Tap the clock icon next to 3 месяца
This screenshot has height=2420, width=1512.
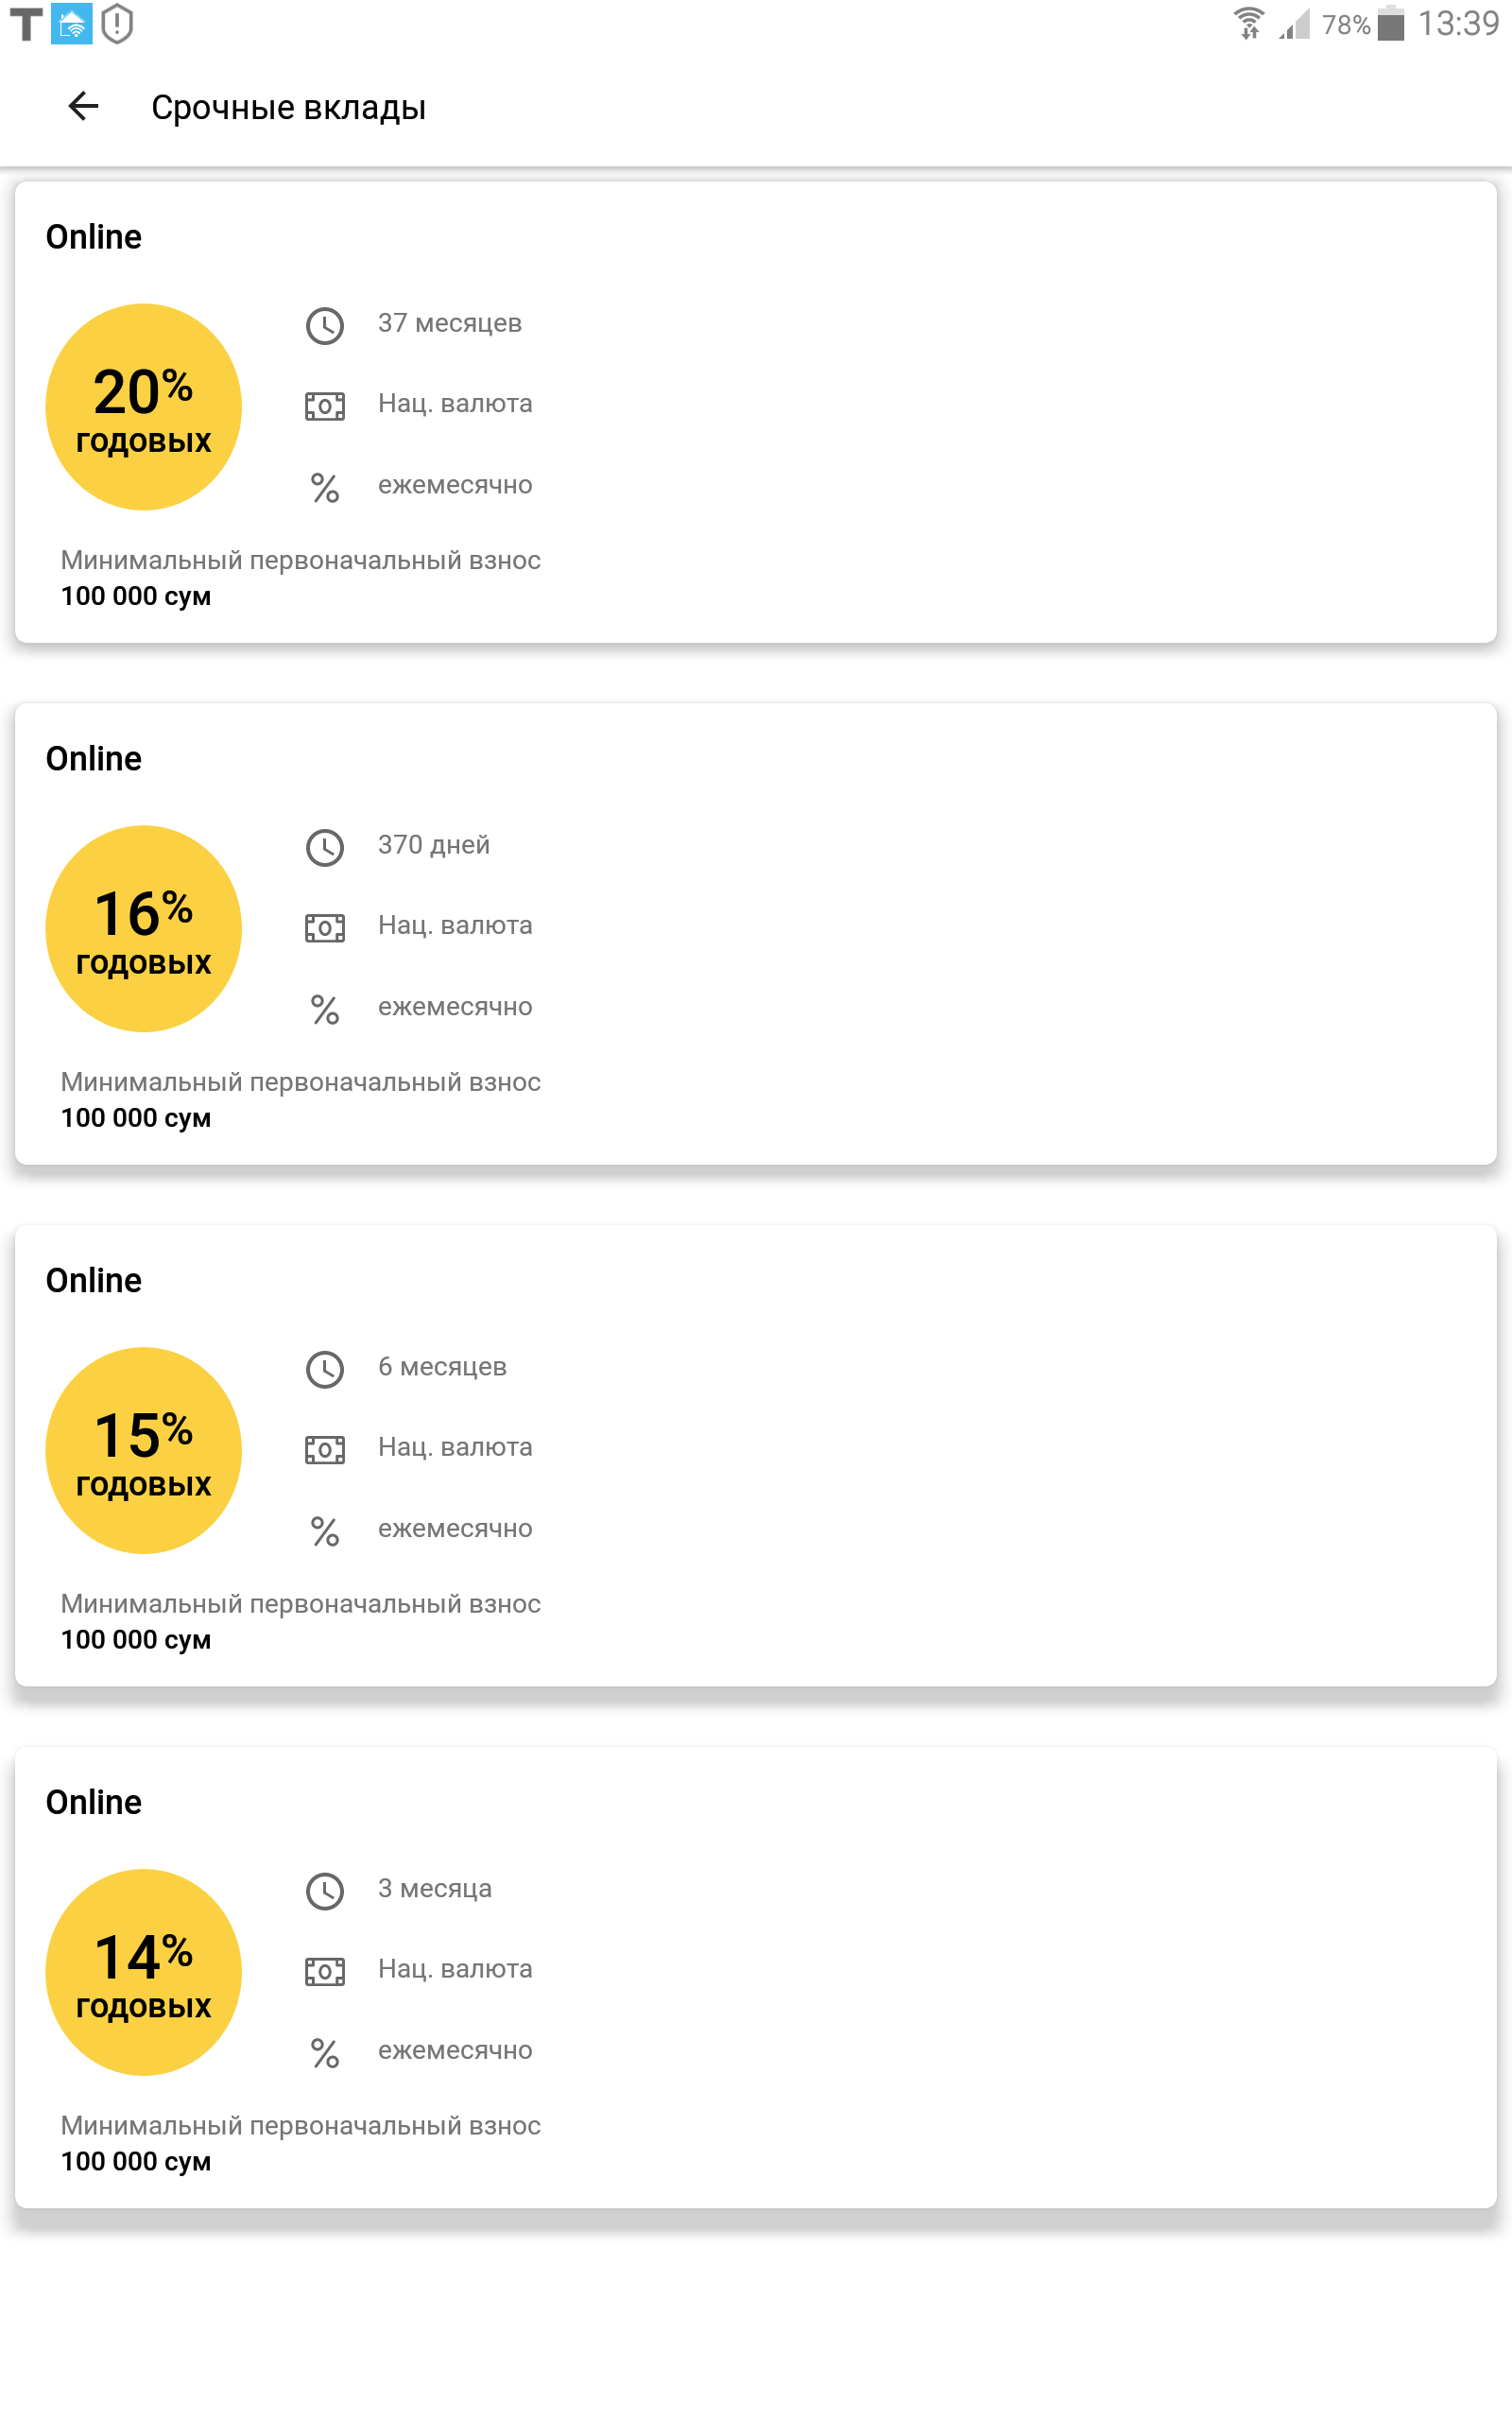tap(325, 1891)
